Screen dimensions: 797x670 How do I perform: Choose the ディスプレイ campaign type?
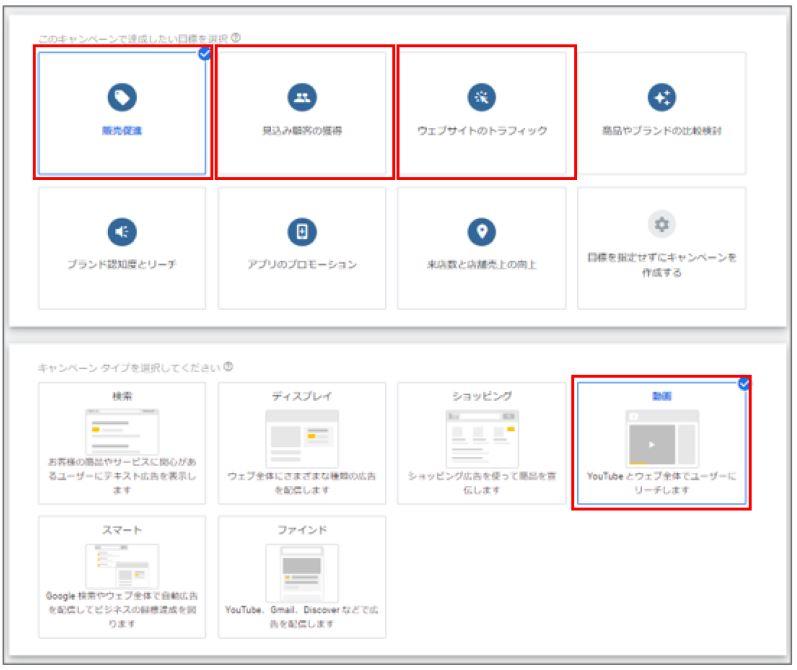301,443
